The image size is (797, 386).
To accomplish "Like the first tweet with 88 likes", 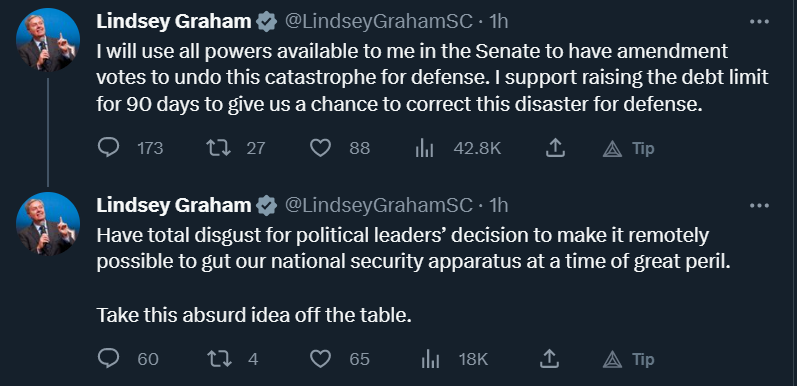I will tap(320, 148).
